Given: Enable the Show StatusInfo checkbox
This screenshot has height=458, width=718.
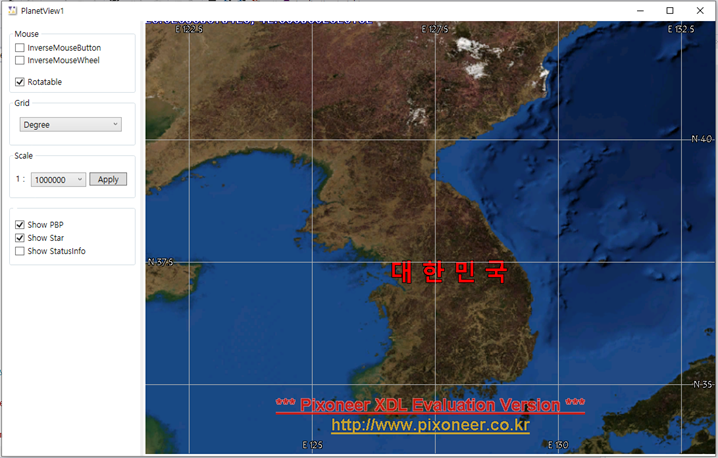Looking at the screenshot, I should click(x=20, y=251).
